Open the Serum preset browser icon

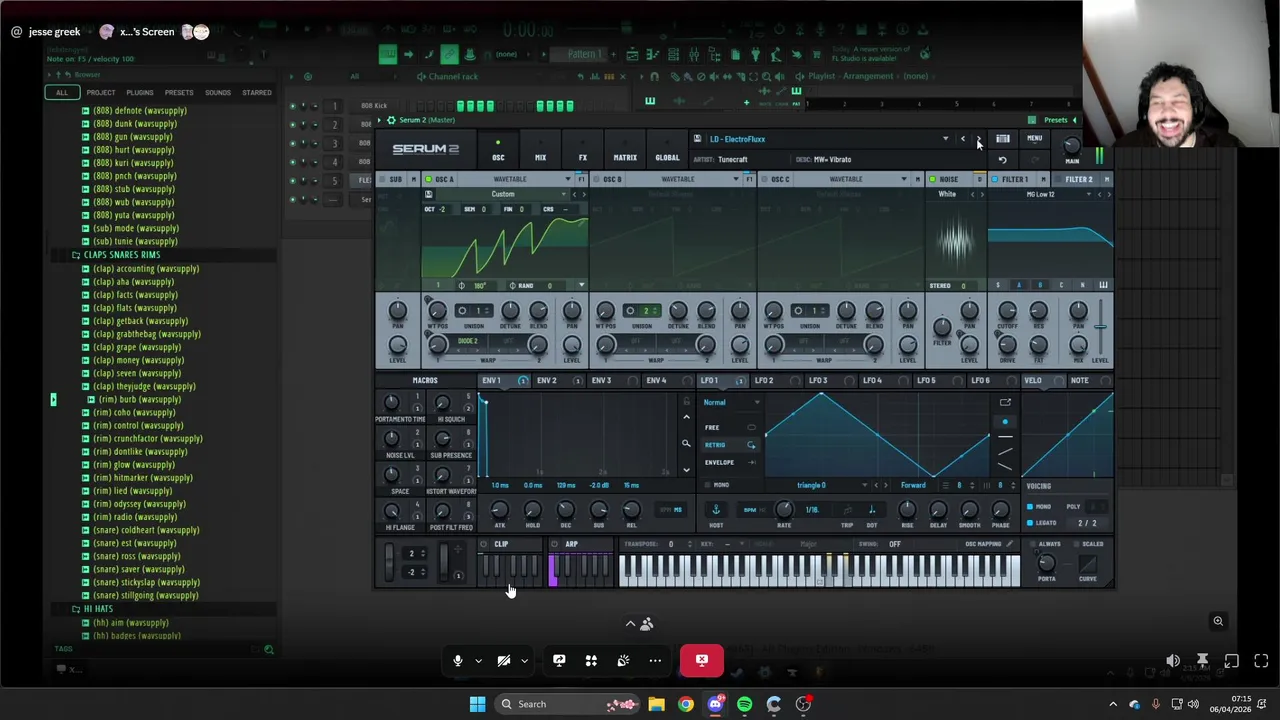click(x=1003, y=139)
